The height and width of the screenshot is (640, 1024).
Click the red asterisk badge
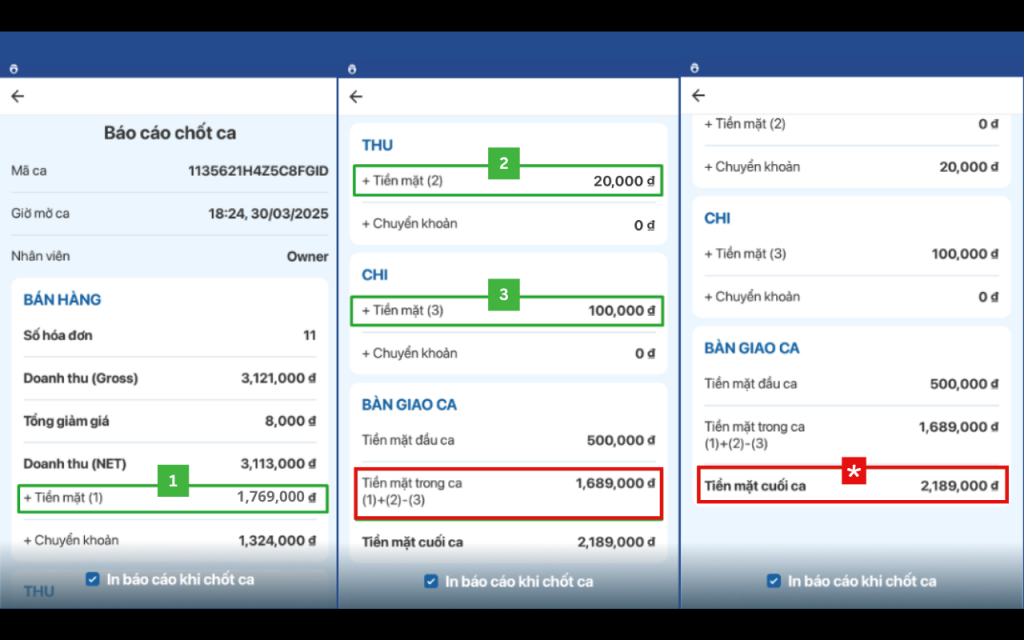pos(853,471)
